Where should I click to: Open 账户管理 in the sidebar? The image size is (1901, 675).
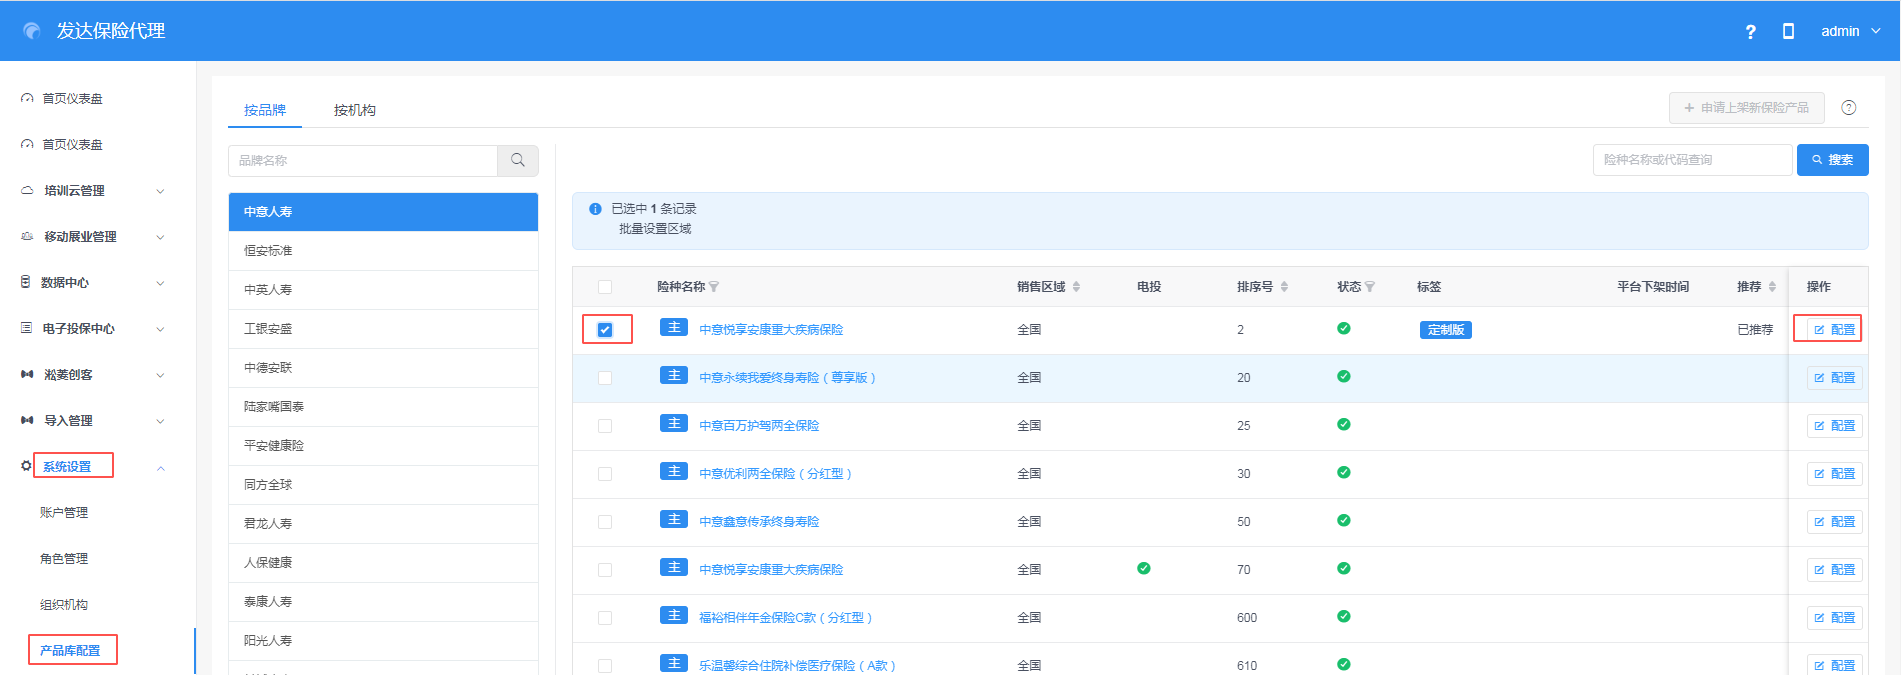click(64, 513)
